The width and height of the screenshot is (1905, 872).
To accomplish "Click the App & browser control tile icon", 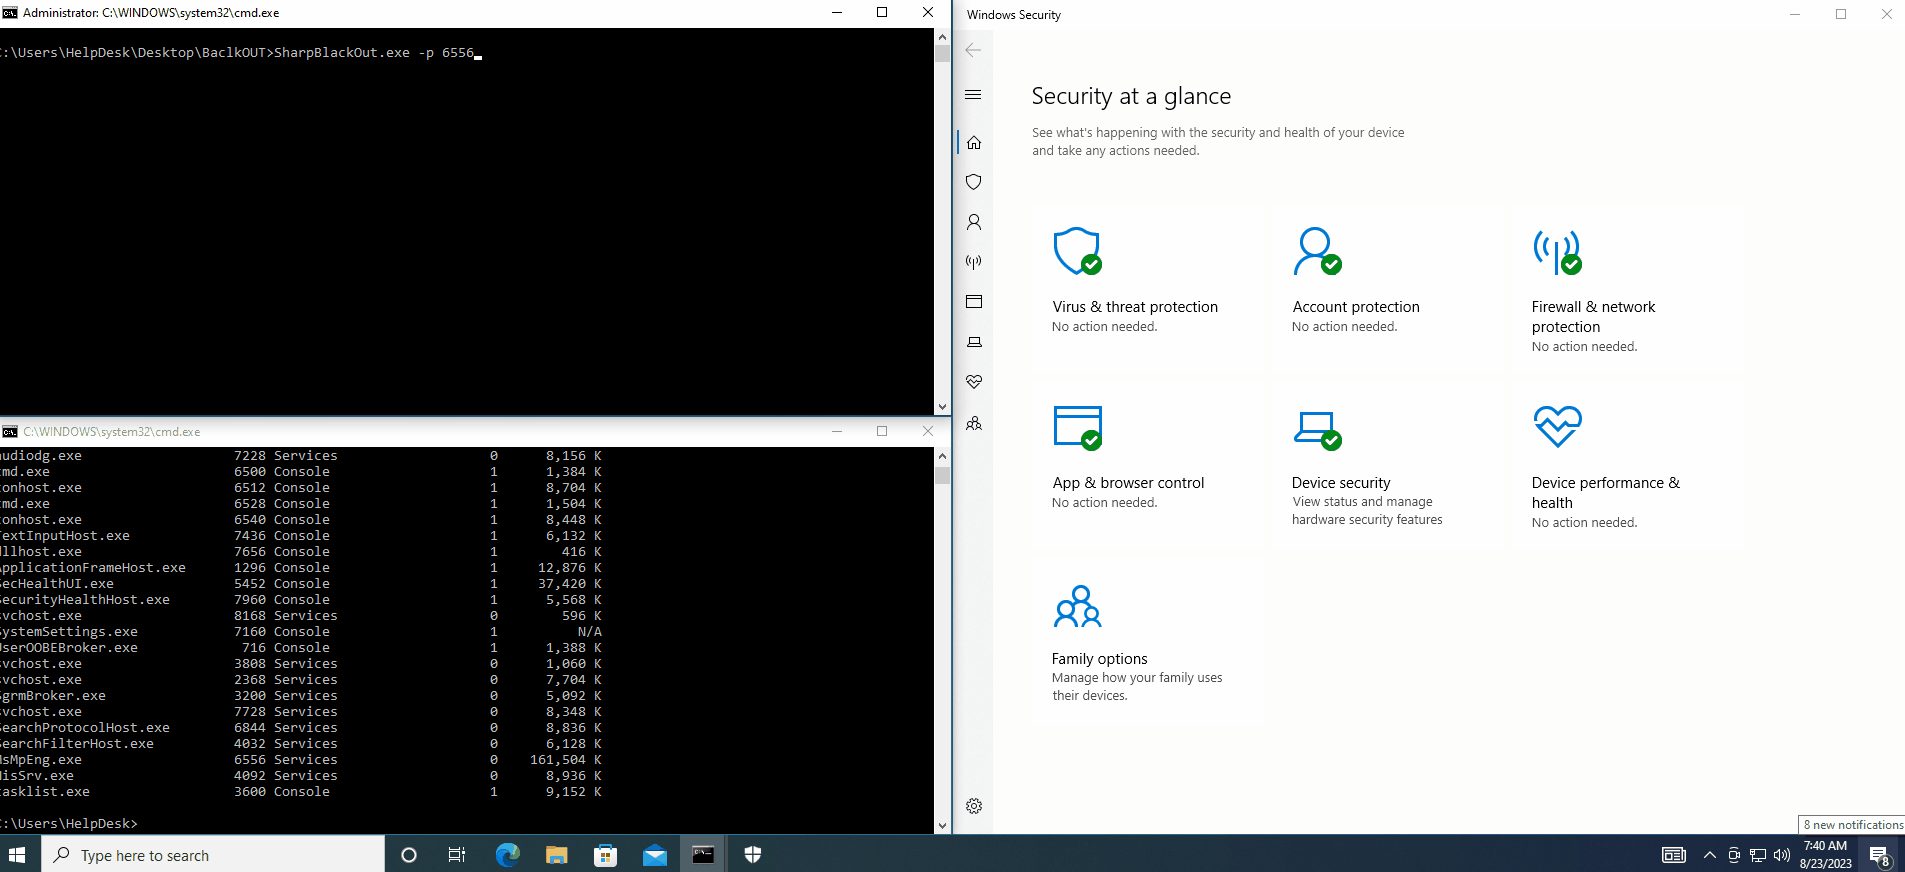I will [1078, 428].
